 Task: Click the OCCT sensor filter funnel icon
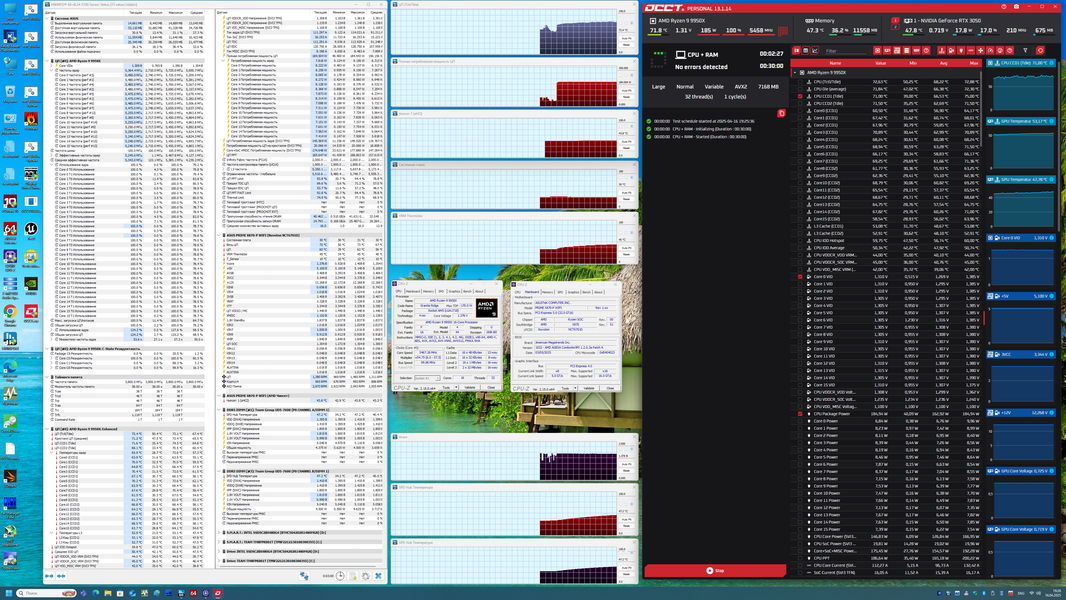click(x=1025, y=50)
